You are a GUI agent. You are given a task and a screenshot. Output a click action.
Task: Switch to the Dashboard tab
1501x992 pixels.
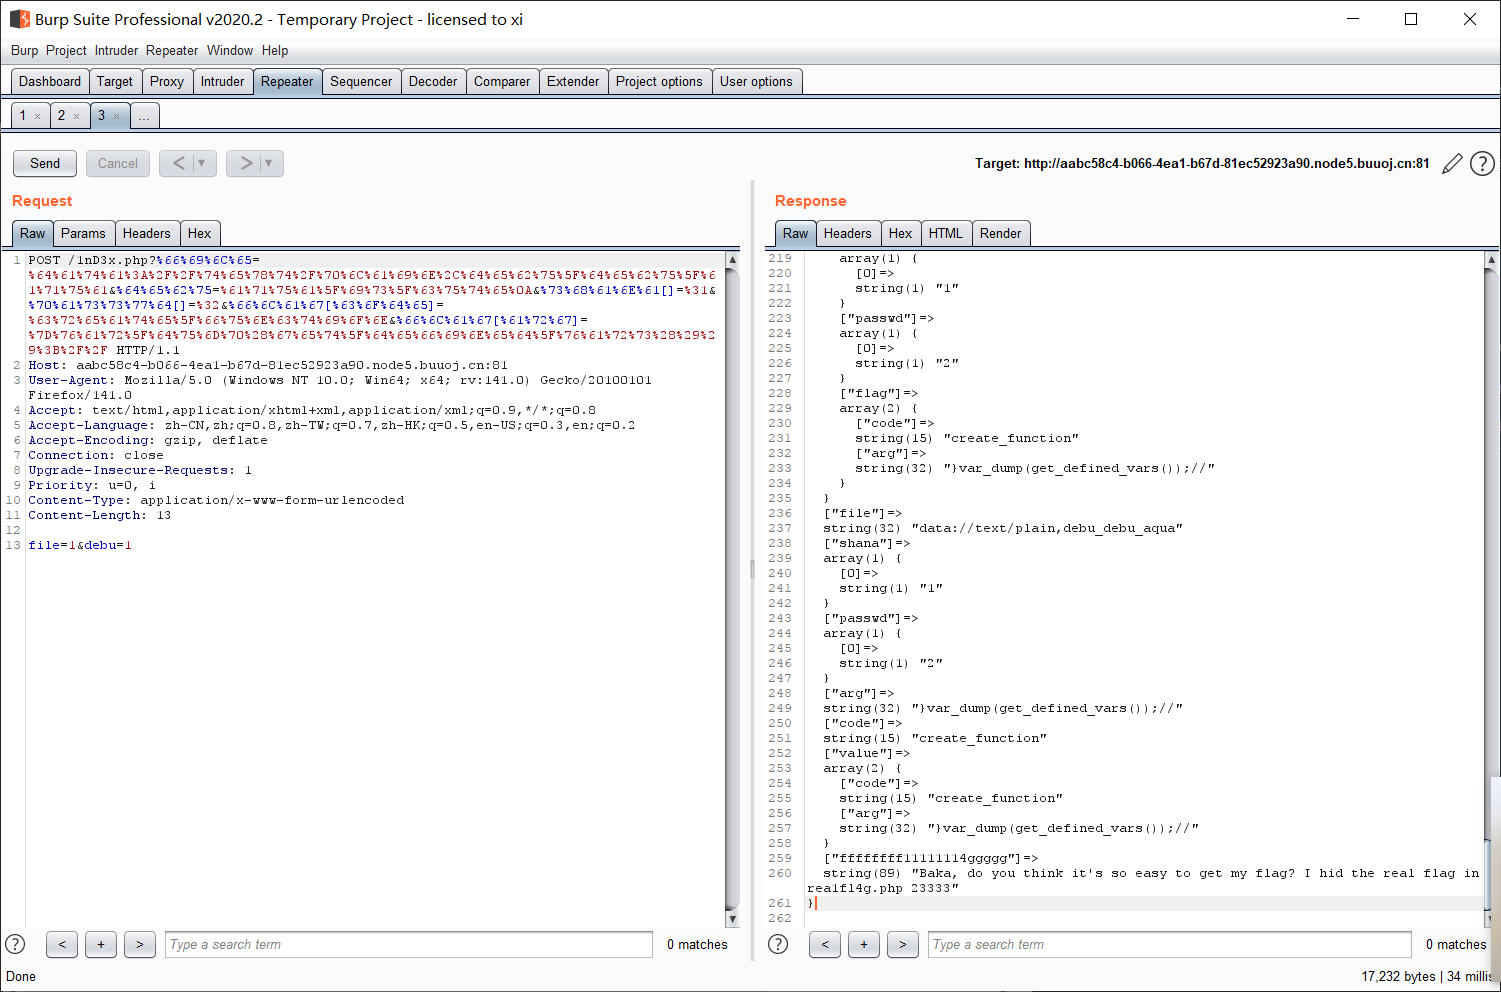click(50, 82)
